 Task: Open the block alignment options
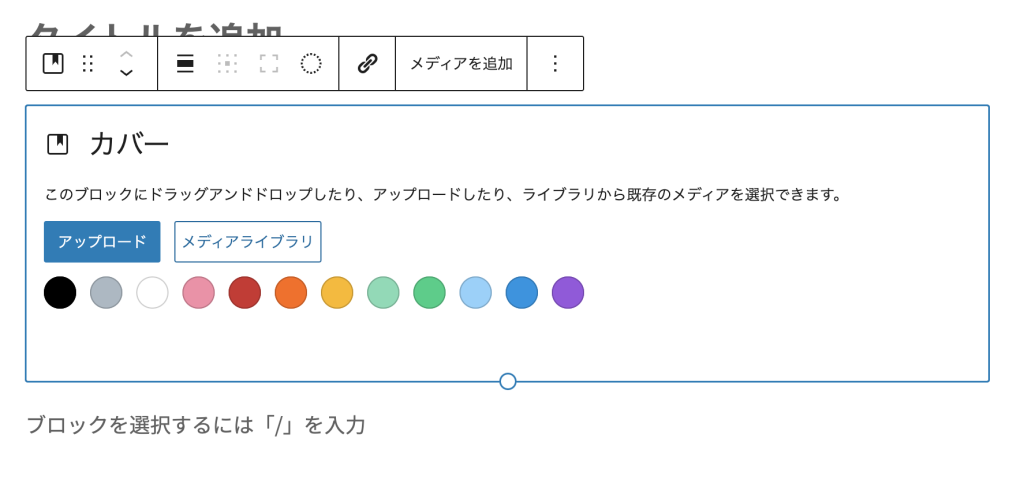point(185,64)
